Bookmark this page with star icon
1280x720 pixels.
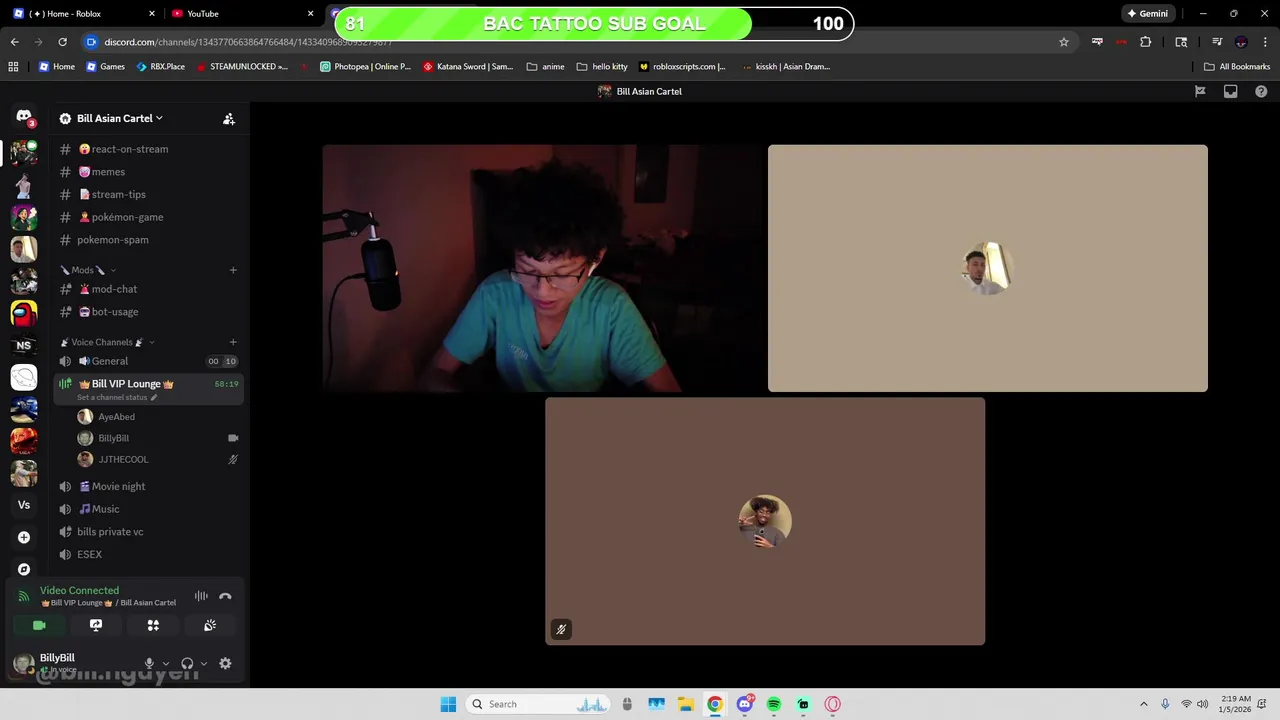tap(1064, 42)
